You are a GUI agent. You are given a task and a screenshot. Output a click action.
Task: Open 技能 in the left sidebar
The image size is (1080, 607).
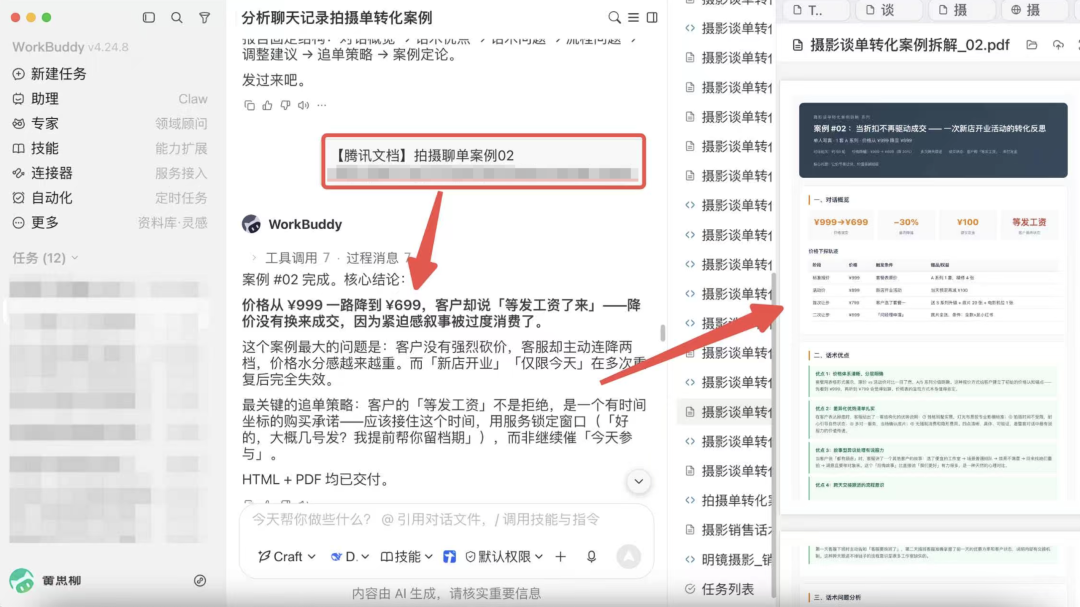[110, 148]
